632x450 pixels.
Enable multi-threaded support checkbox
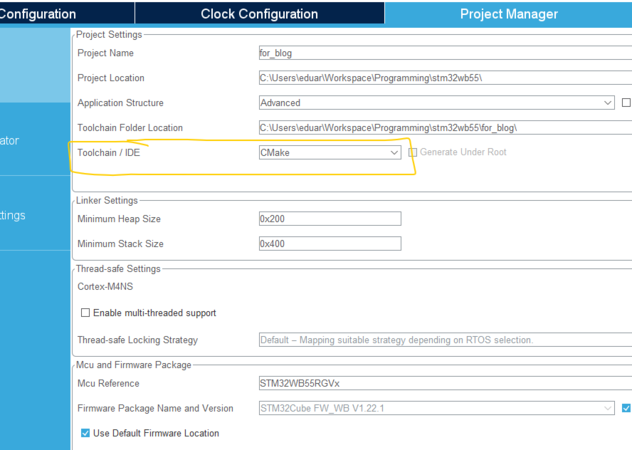[85, 313]
